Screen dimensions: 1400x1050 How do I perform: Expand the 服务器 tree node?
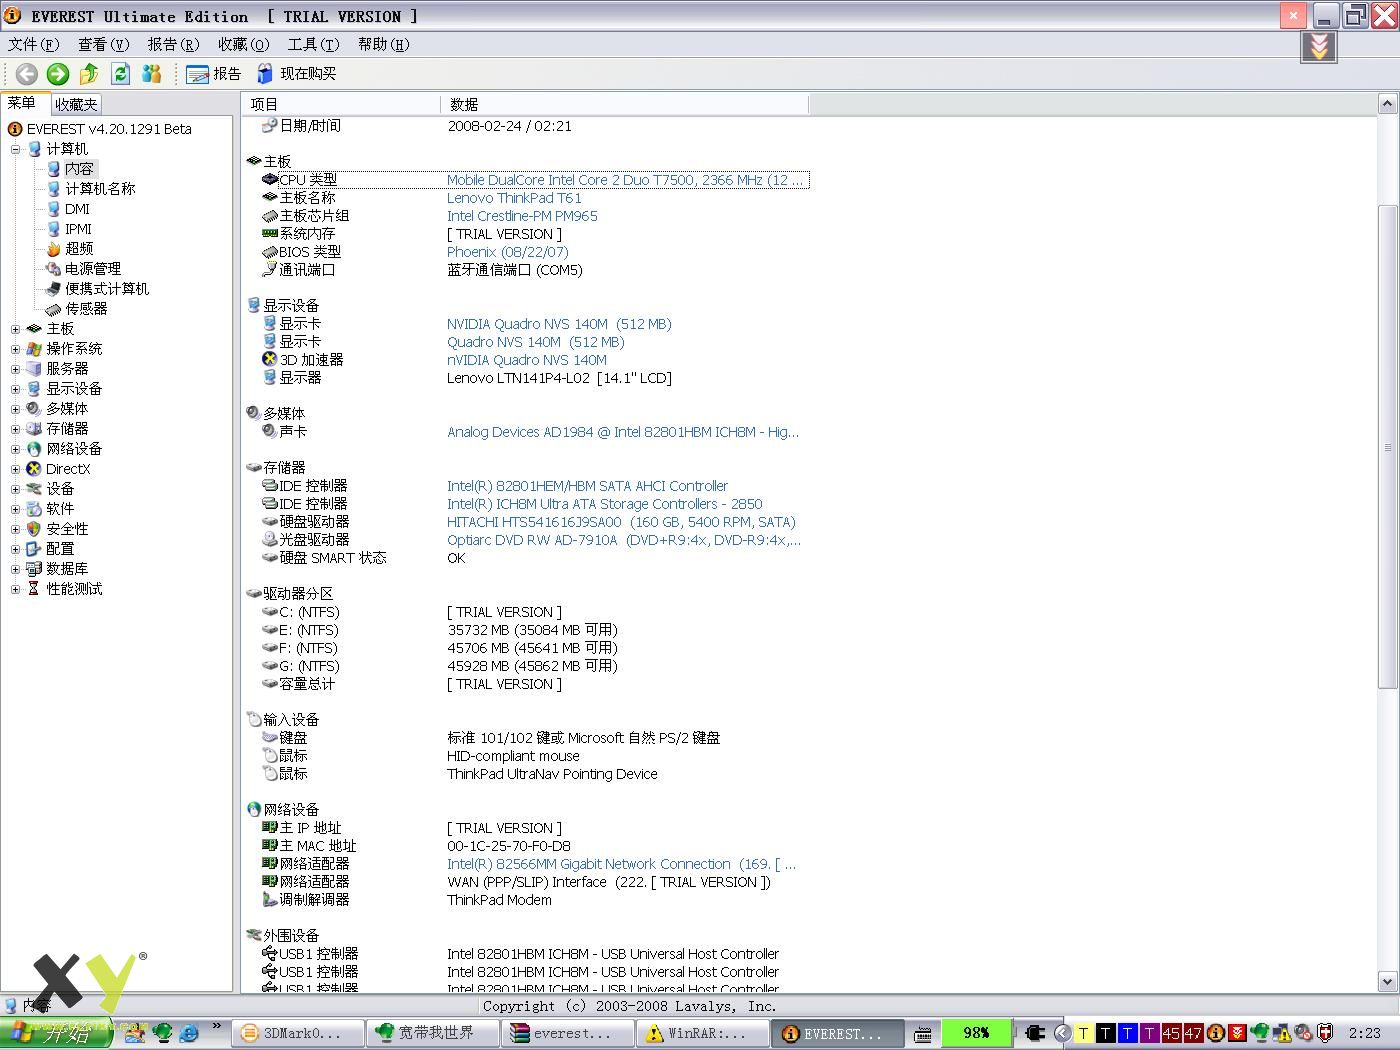click(15, 369)
